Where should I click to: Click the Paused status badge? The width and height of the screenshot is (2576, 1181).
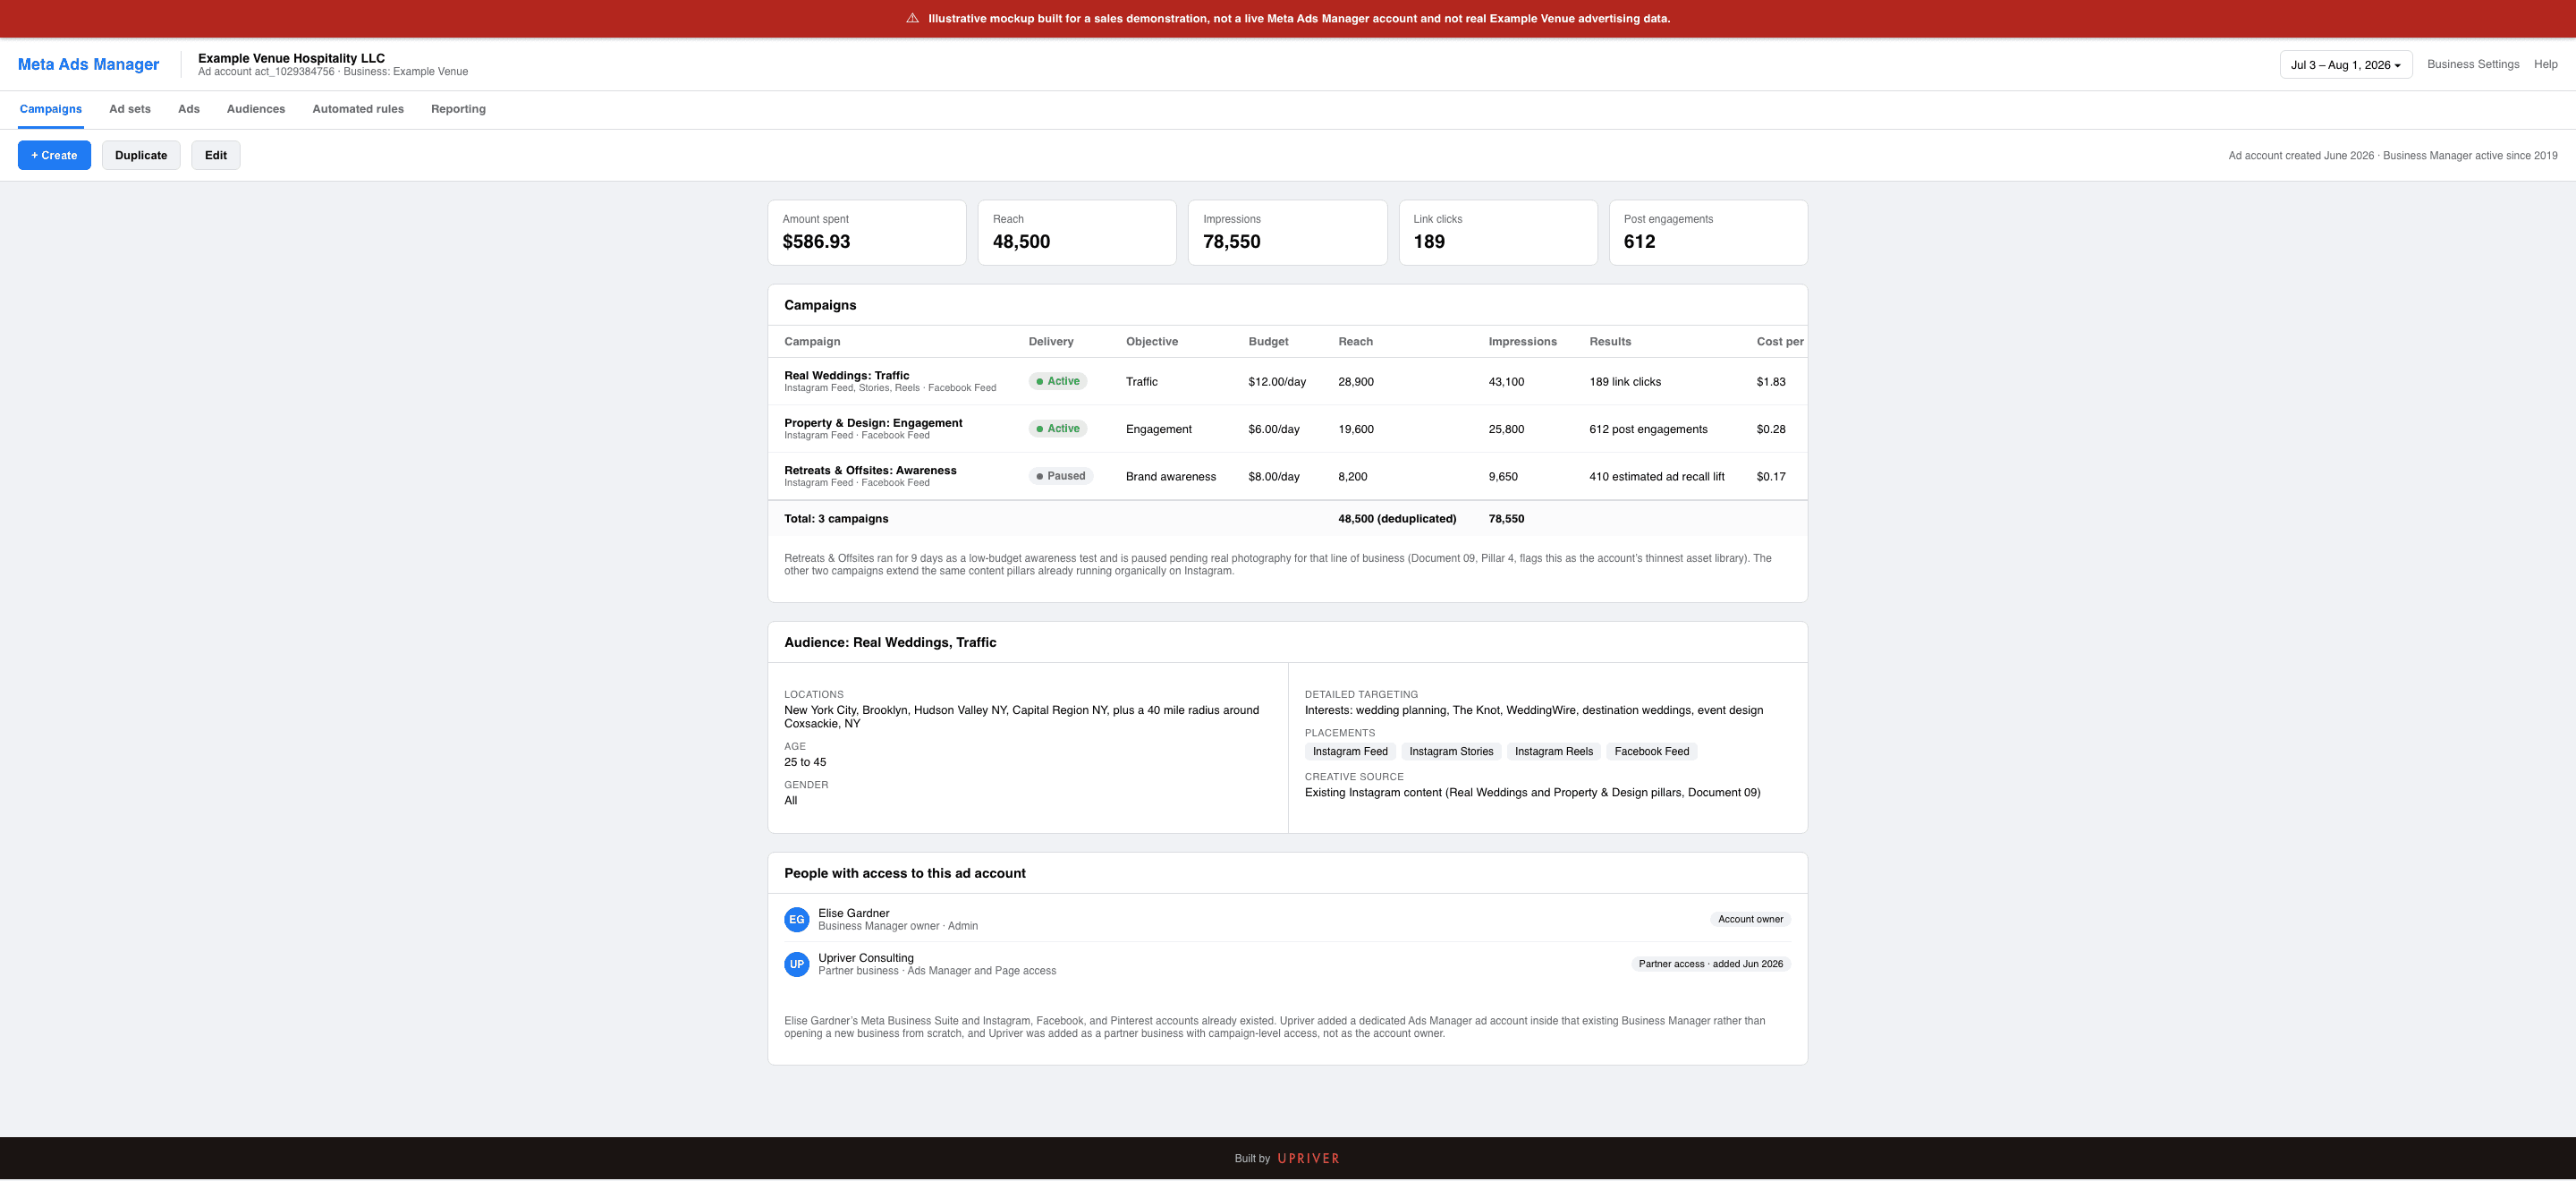(1061, 476)
